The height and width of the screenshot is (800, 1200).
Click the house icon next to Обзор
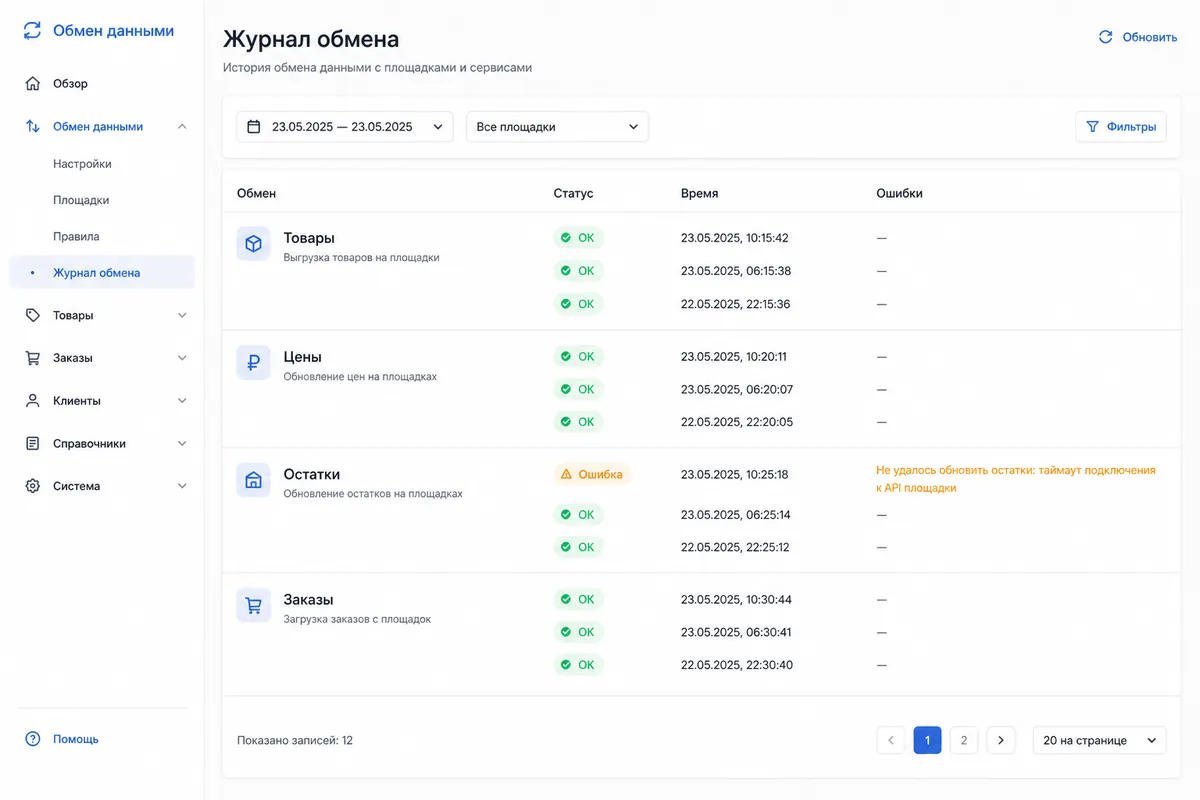[x=33, y=84]
